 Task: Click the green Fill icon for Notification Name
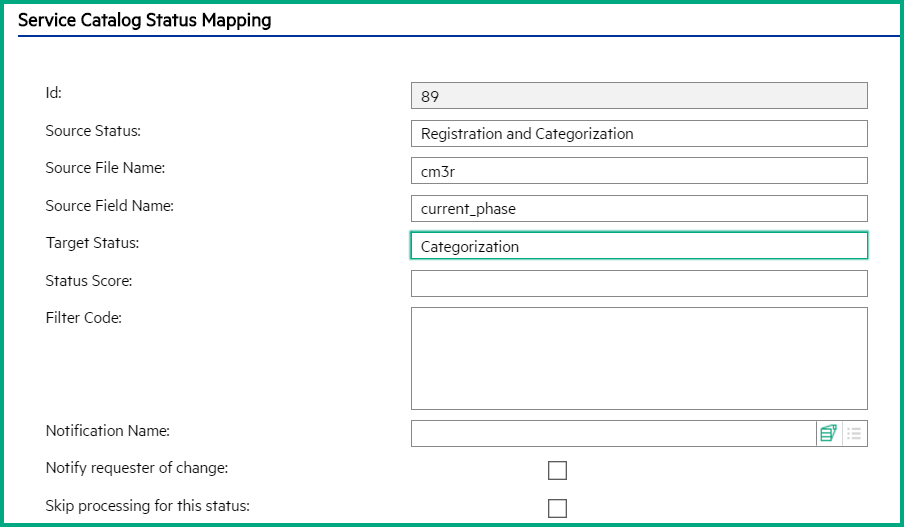(828, 434)
